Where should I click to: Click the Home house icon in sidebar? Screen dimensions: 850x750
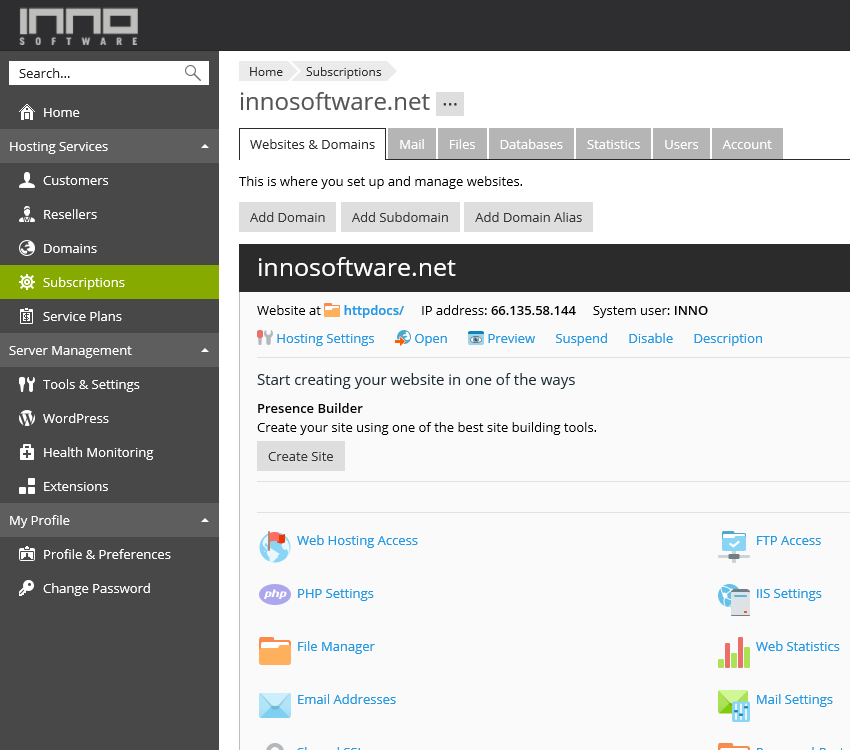[x=27, y=112]
